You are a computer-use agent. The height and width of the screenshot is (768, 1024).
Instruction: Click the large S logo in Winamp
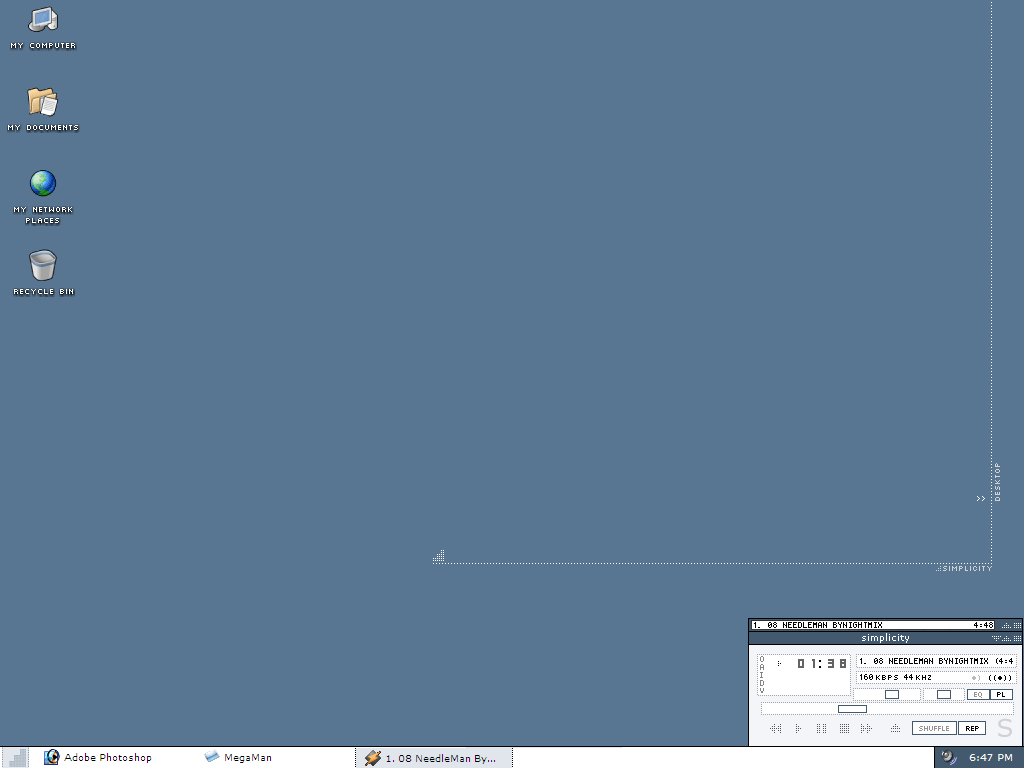click(x=1004, y=728)
